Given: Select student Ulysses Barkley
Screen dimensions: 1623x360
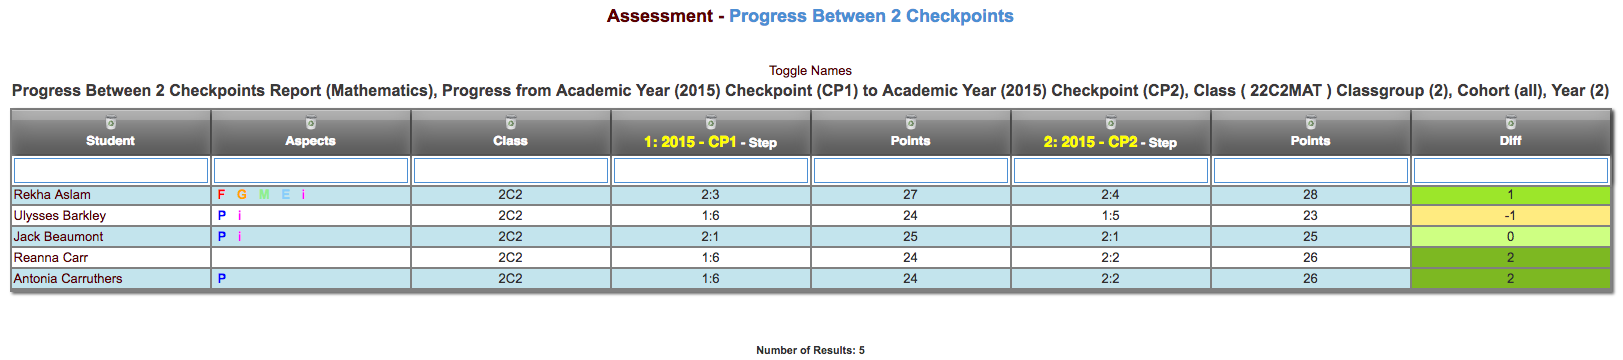Looking at the screenshot, I should point(60,216).
